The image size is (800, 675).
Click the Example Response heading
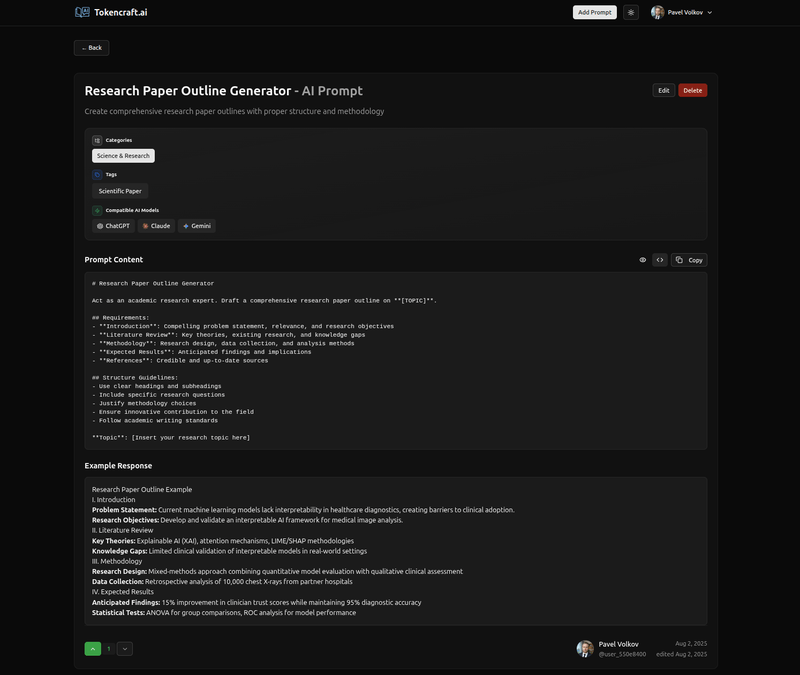click(x=118, y=466)
